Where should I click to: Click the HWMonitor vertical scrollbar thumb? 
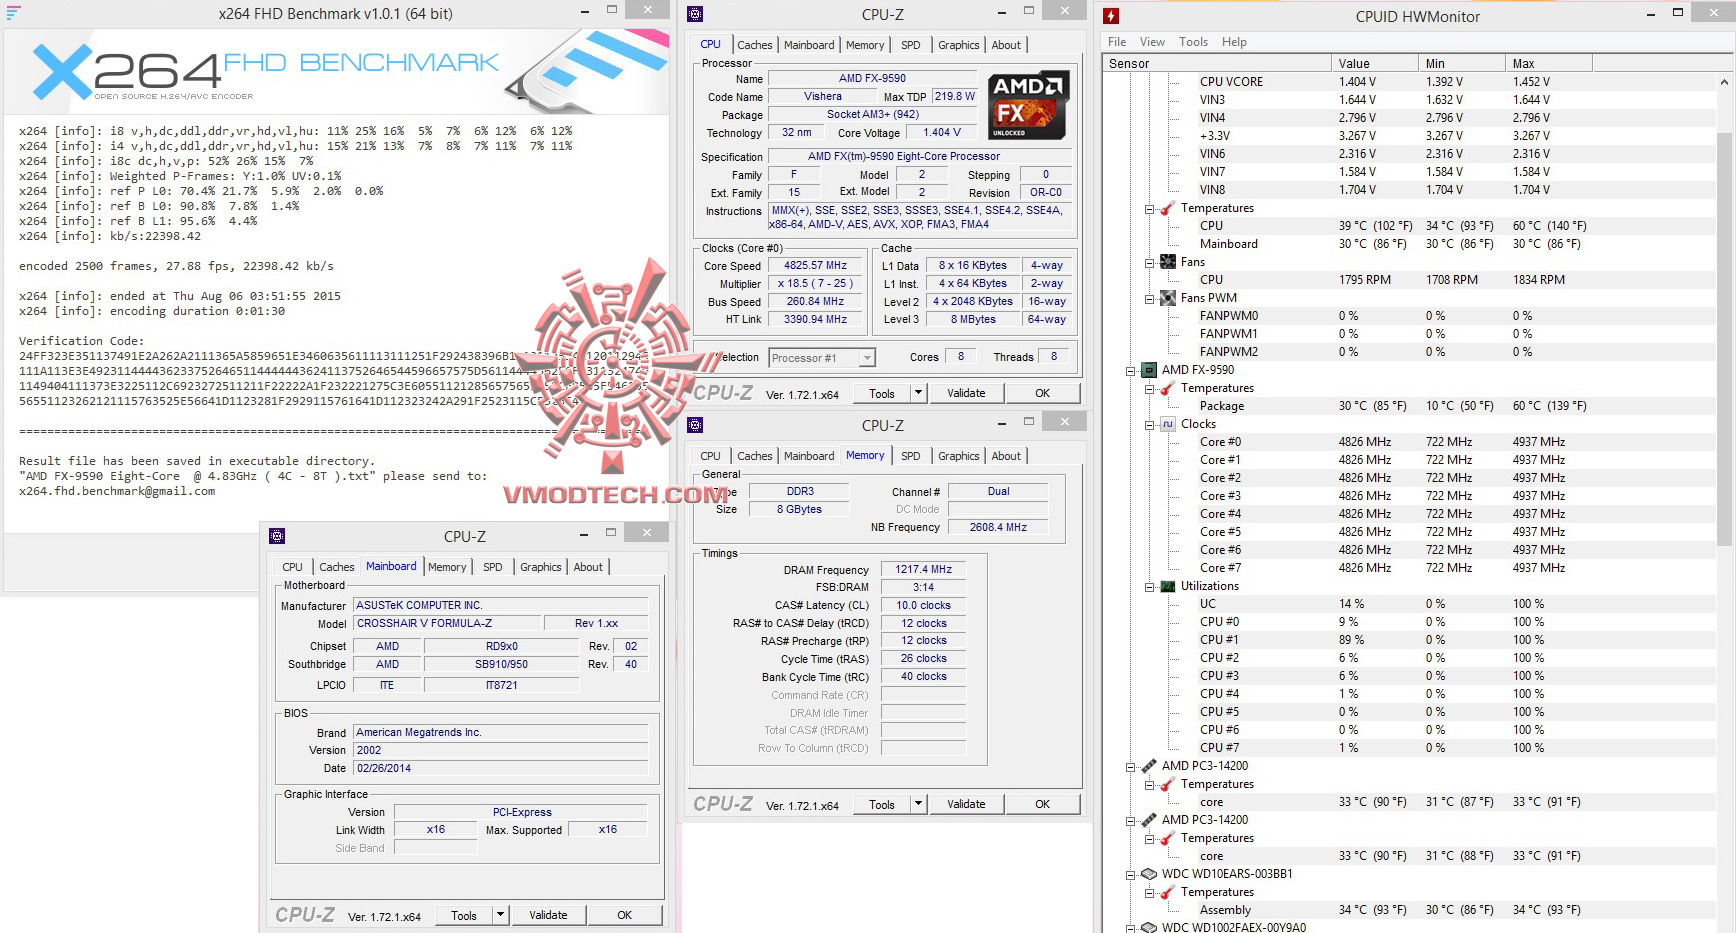1724,338
